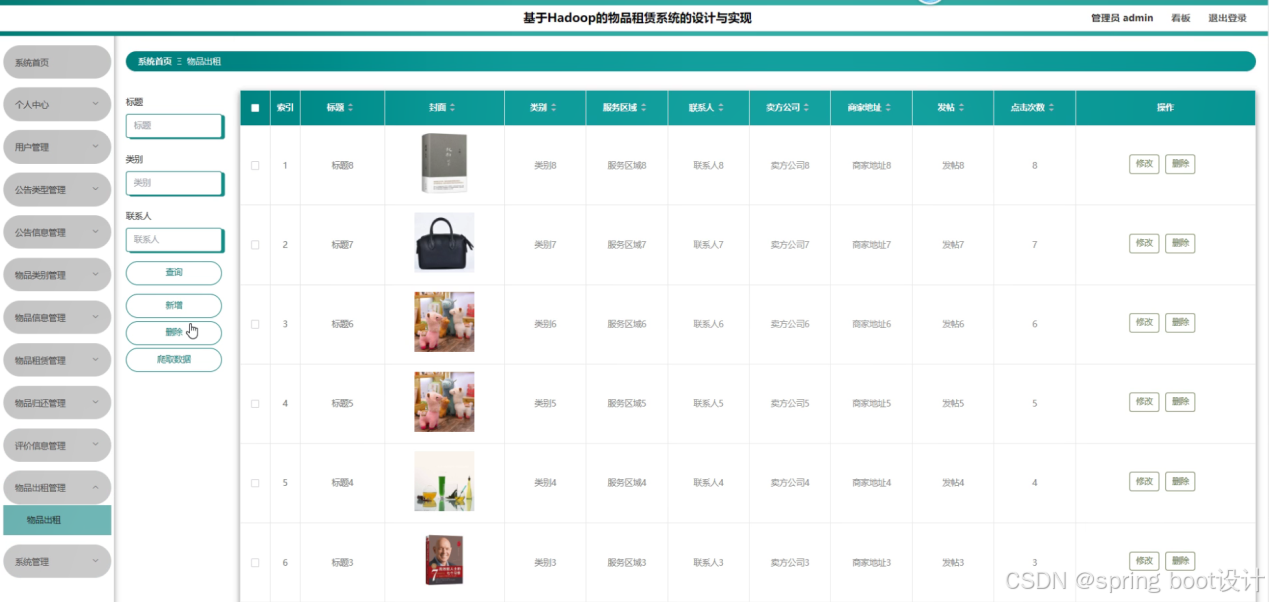Sort table by 商家地址 column sort arrows
The width and height of the screenshot is (1269, 602).
[888, 108]
